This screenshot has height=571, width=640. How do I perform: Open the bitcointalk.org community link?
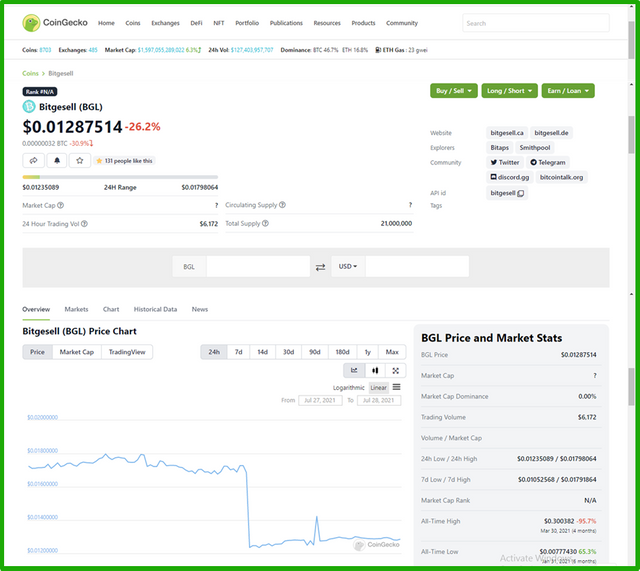click(x=561, y=177)
